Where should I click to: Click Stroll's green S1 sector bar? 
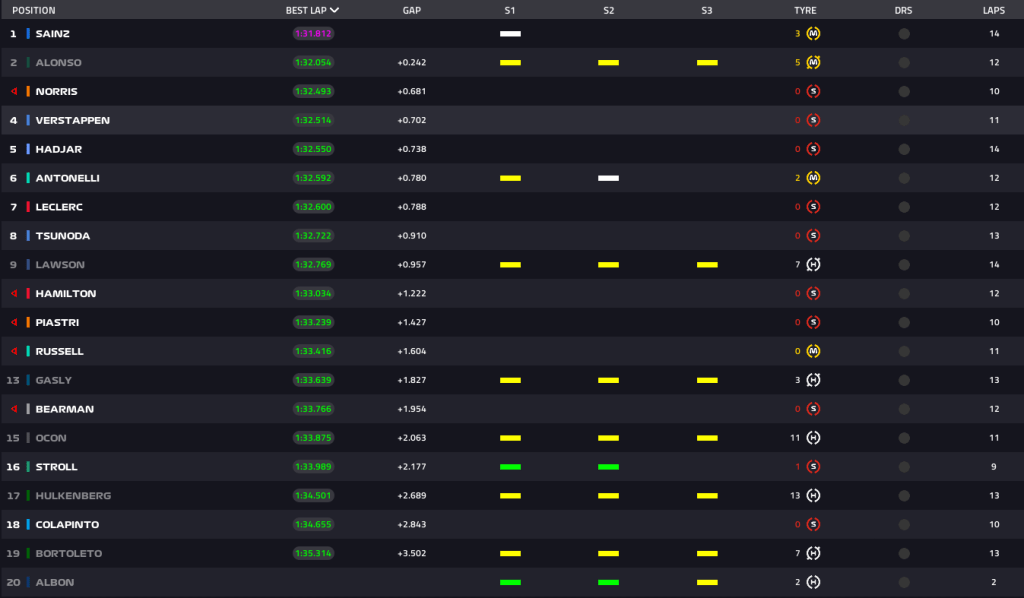click(x=510, y=467)
